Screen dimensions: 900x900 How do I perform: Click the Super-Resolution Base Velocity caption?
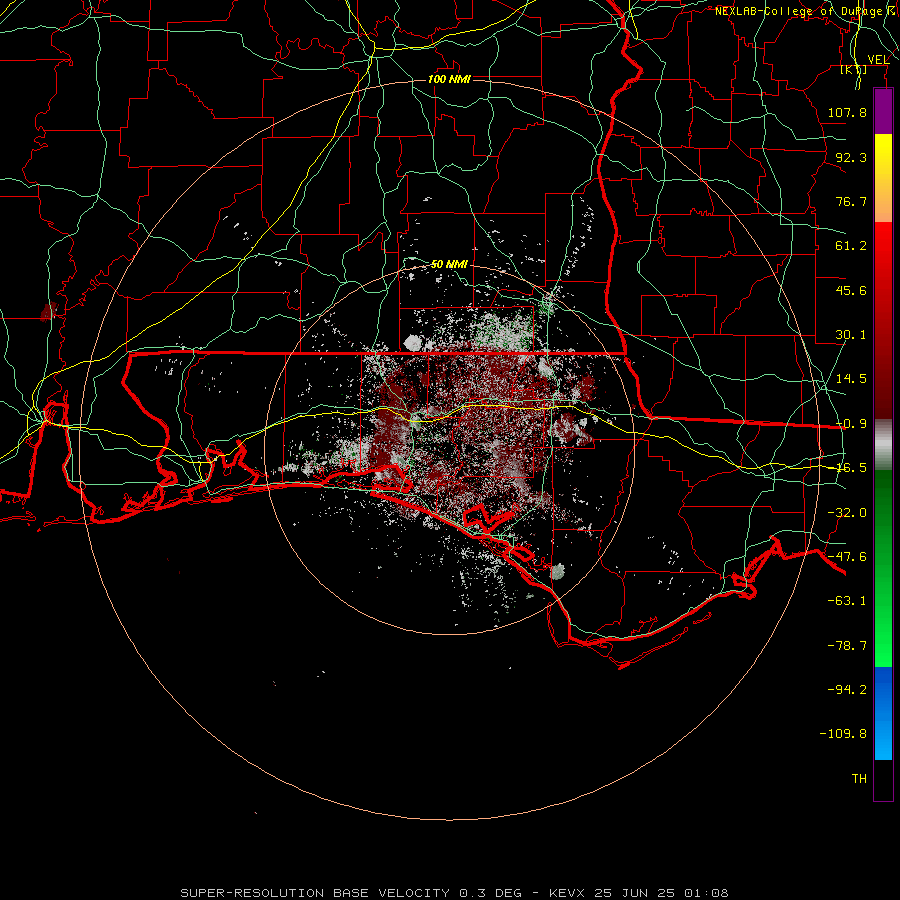[x=454, y=893]
